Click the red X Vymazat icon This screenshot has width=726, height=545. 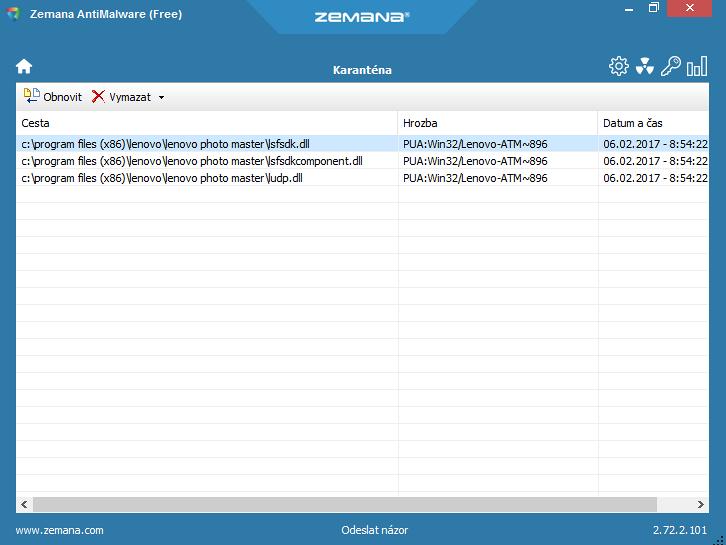[x=98, y=96]
